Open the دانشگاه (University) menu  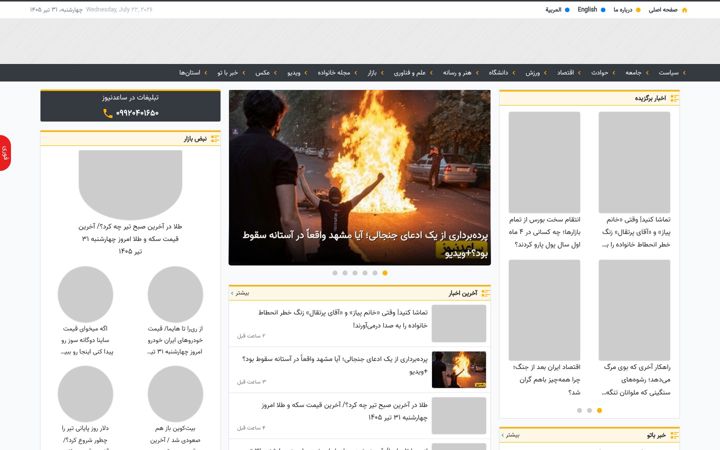coord(498,73)
